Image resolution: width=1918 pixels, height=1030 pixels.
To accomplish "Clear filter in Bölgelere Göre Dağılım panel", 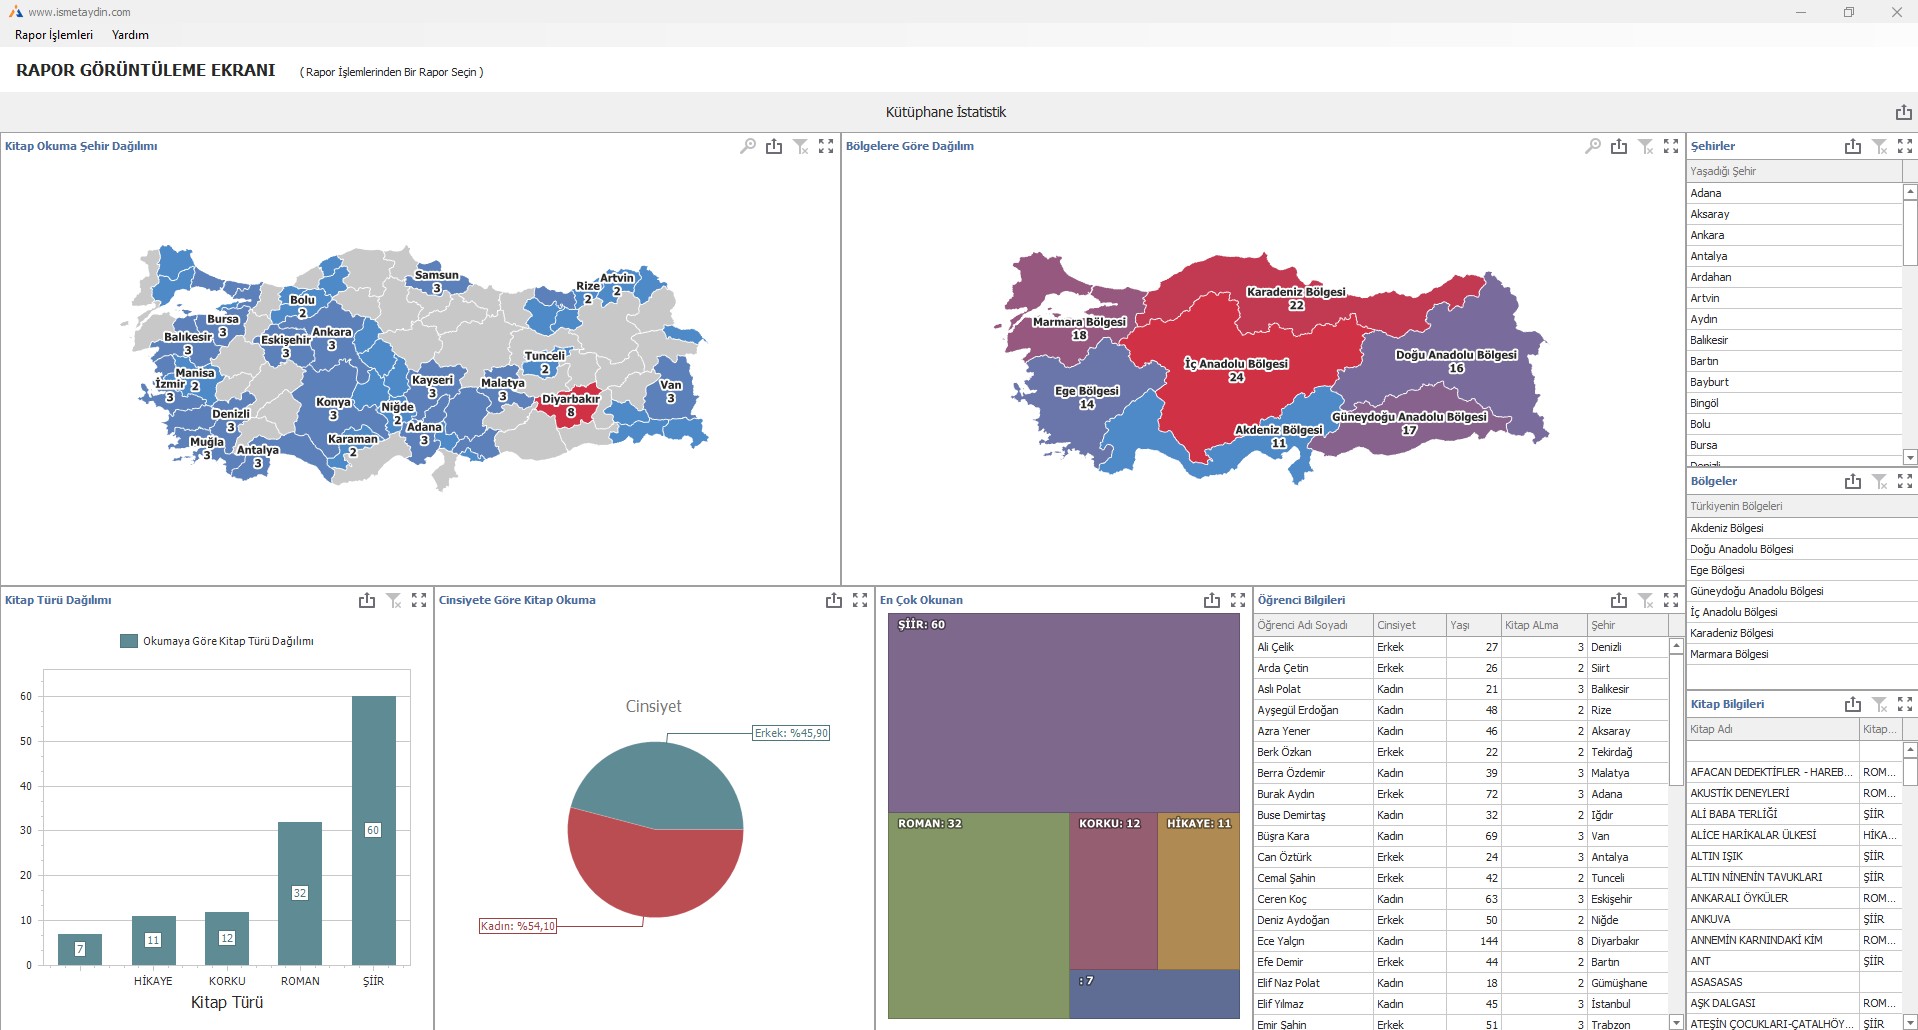I will pyautogui.click(x=1645, y=147).
